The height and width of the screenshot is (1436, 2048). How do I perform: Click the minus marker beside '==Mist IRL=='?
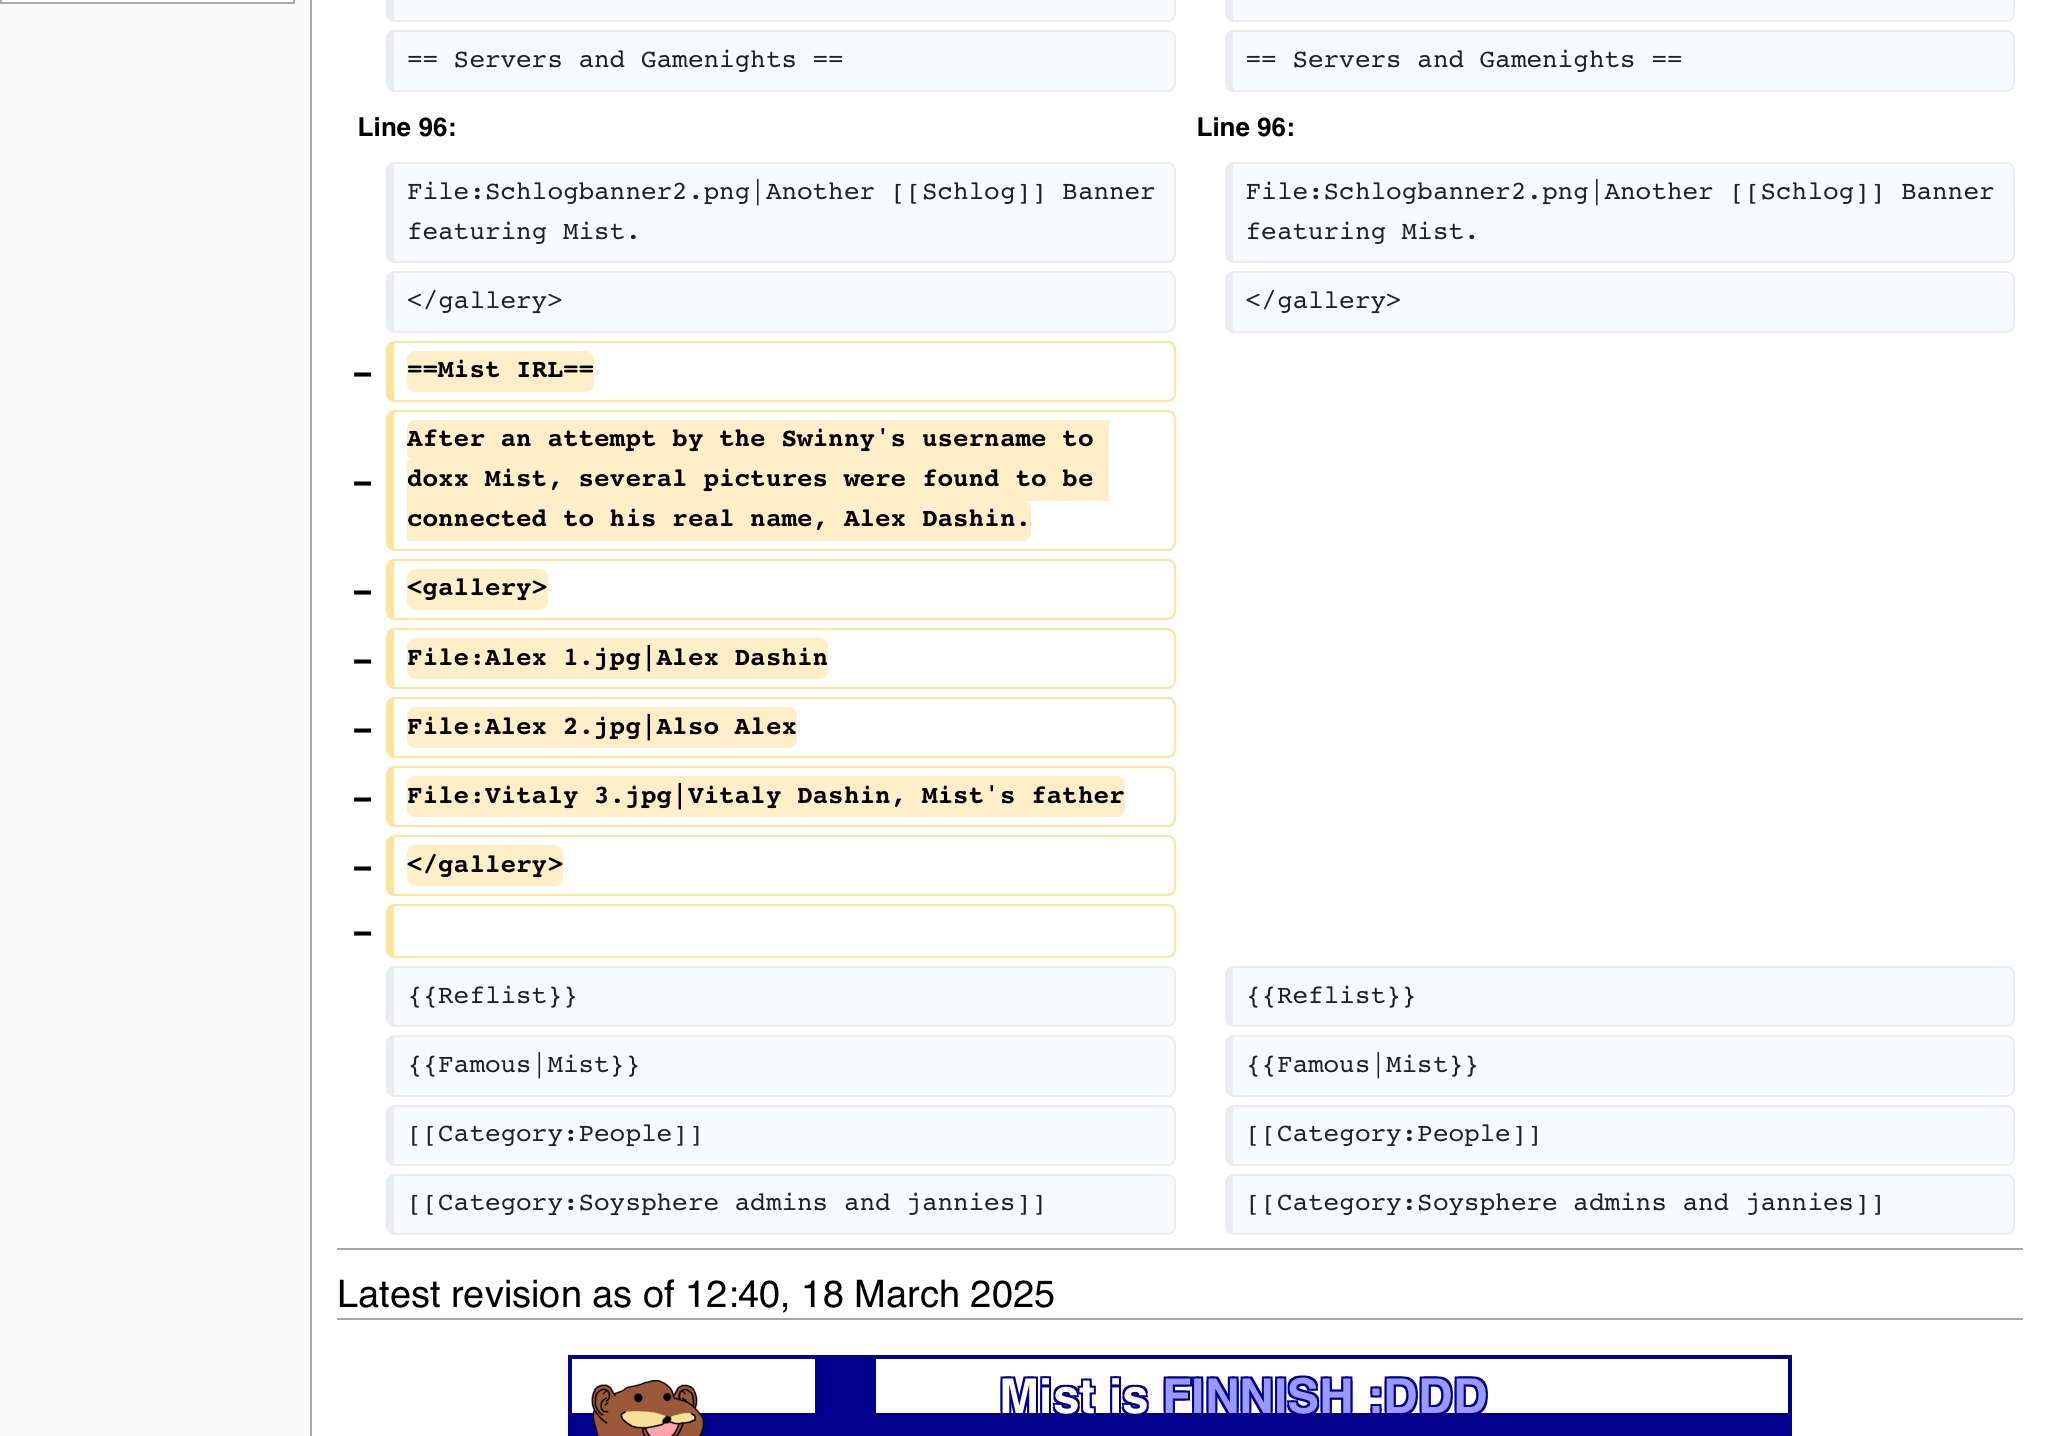click(362, 374)
